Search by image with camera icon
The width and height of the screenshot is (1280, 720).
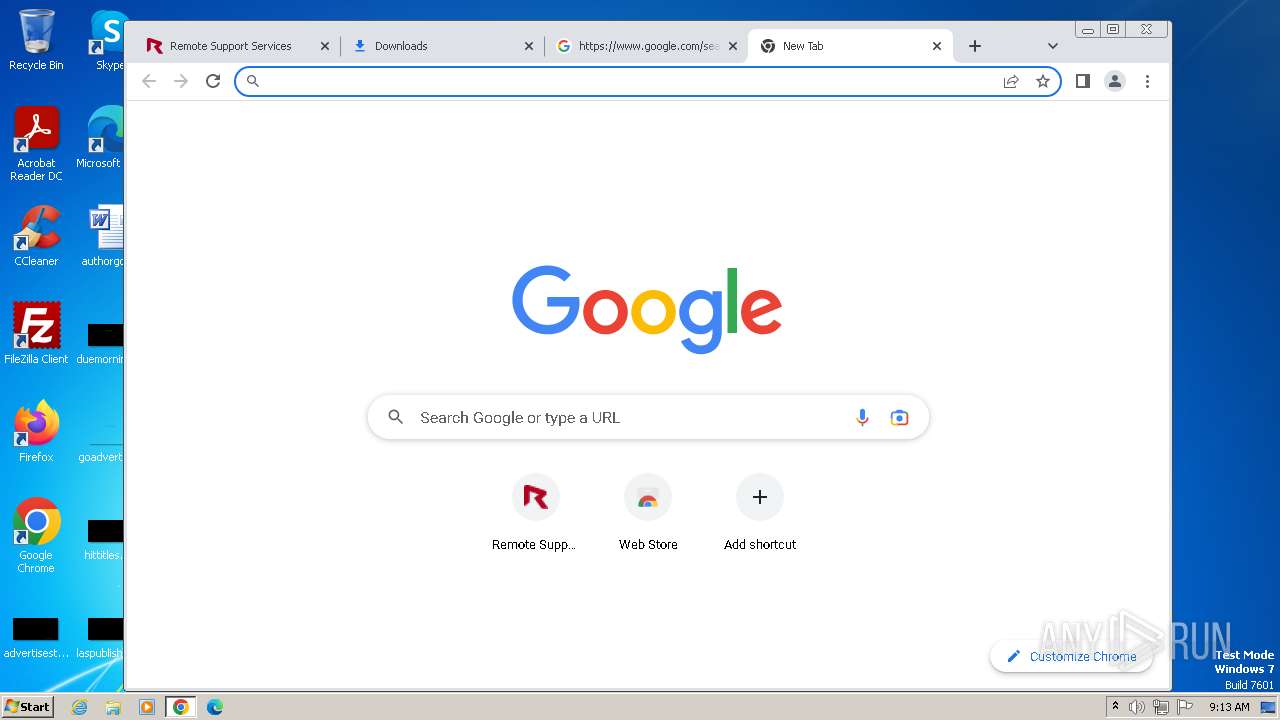coord(900,418)
